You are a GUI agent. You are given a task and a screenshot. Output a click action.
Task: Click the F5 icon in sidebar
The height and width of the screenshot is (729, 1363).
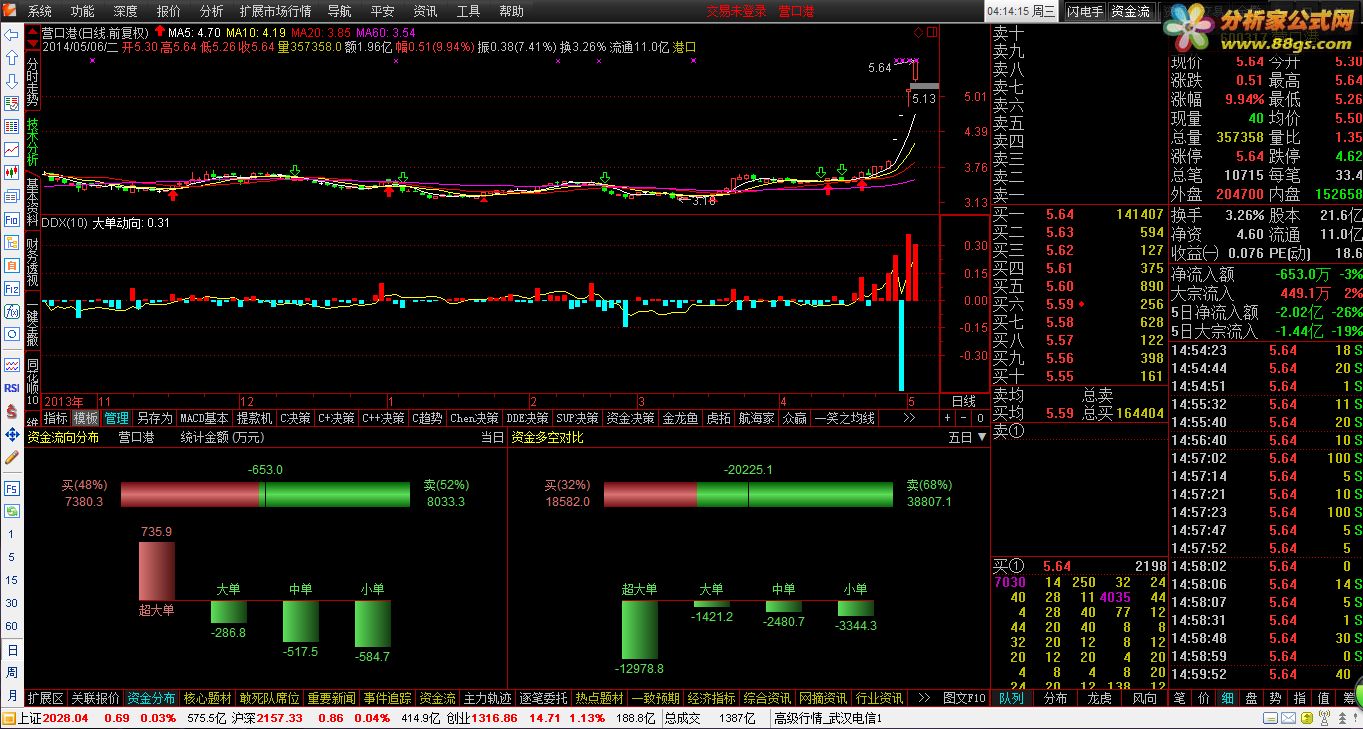click(11, 488)
